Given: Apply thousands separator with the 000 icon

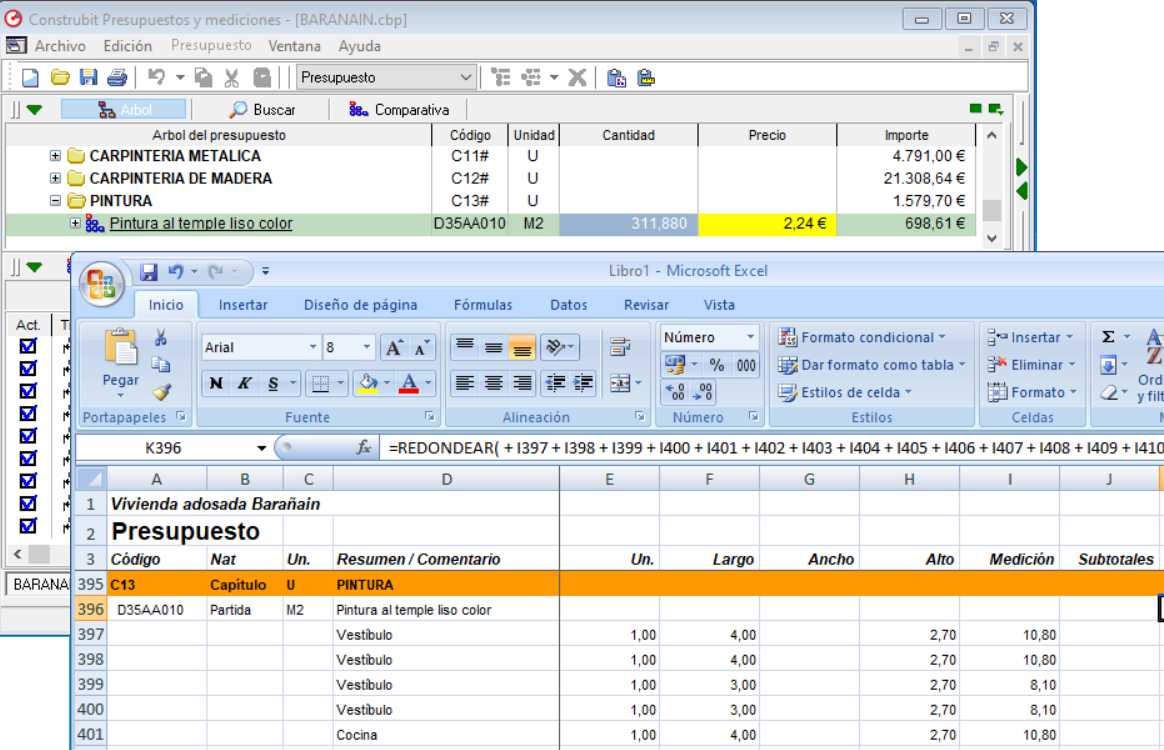Looking at the screenshot, I should (x=746, y=365).
